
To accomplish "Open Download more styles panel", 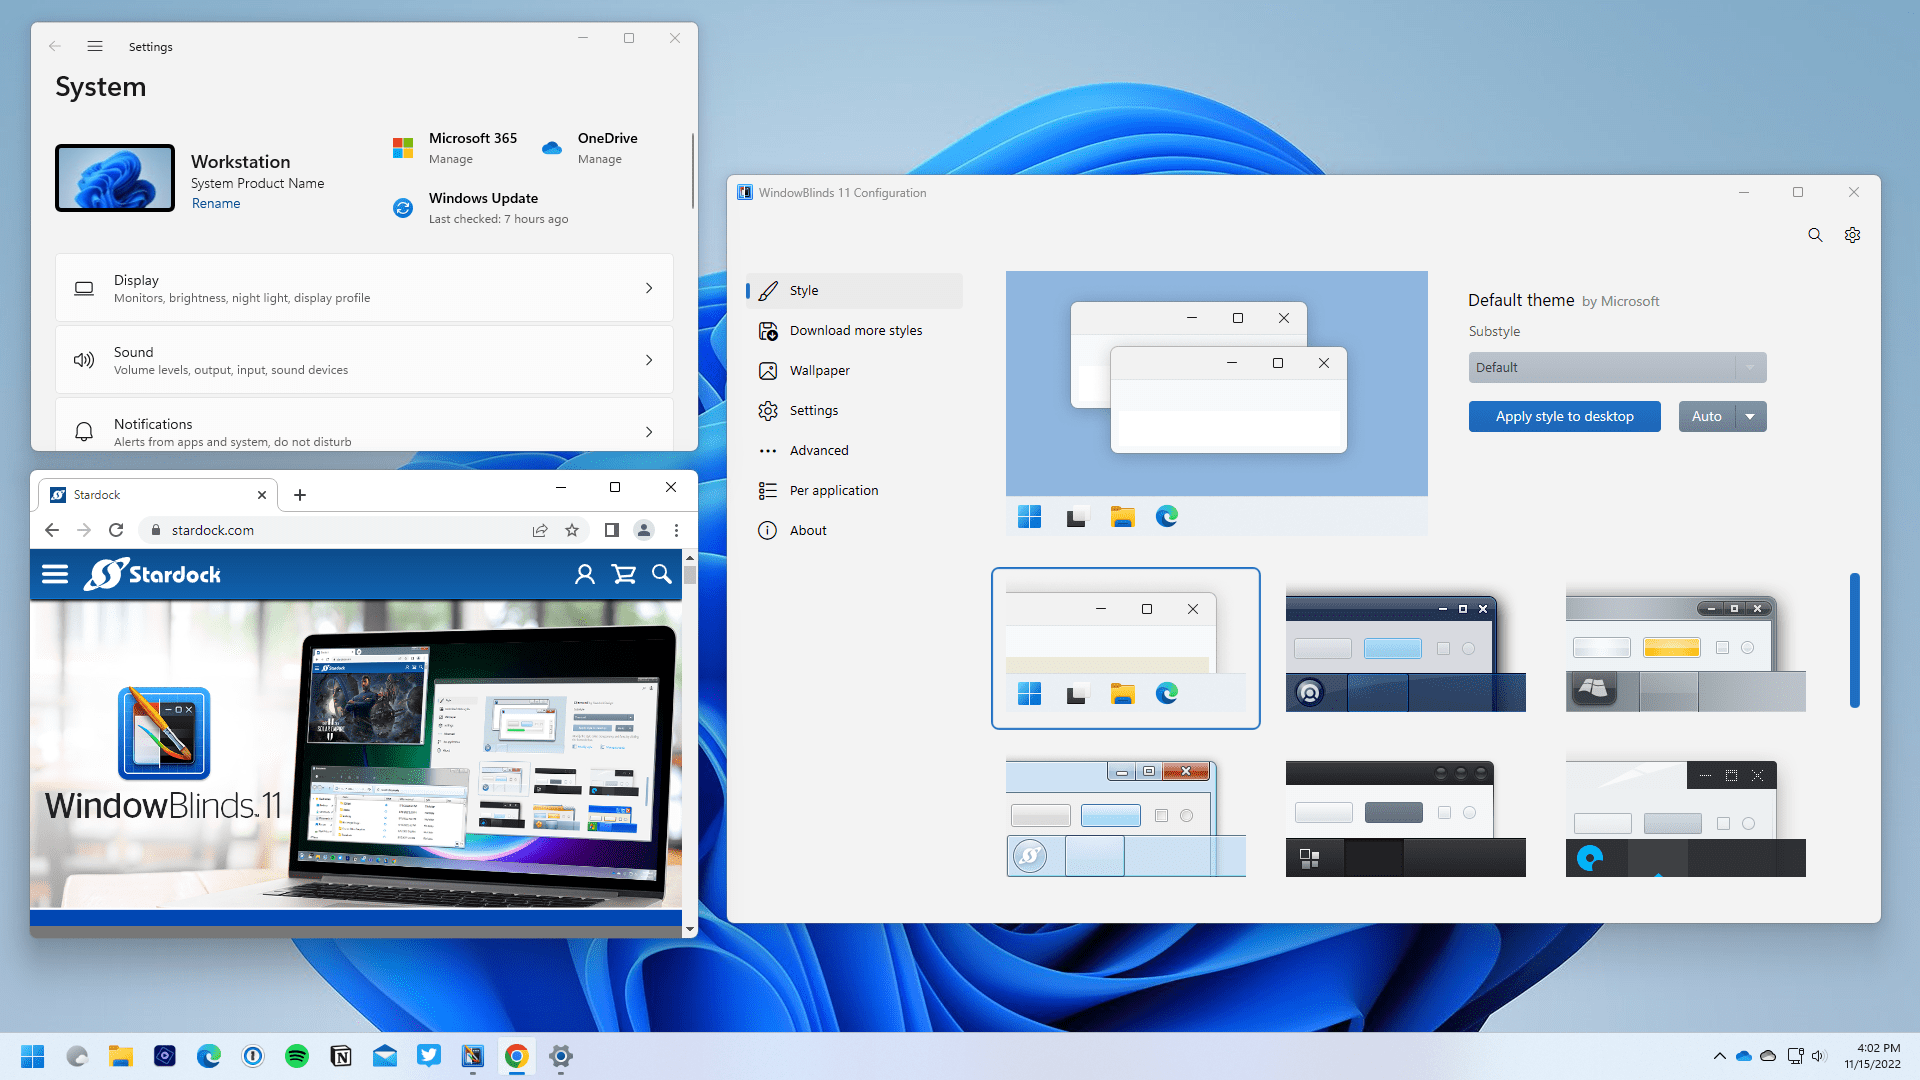I will pos(855,330).
